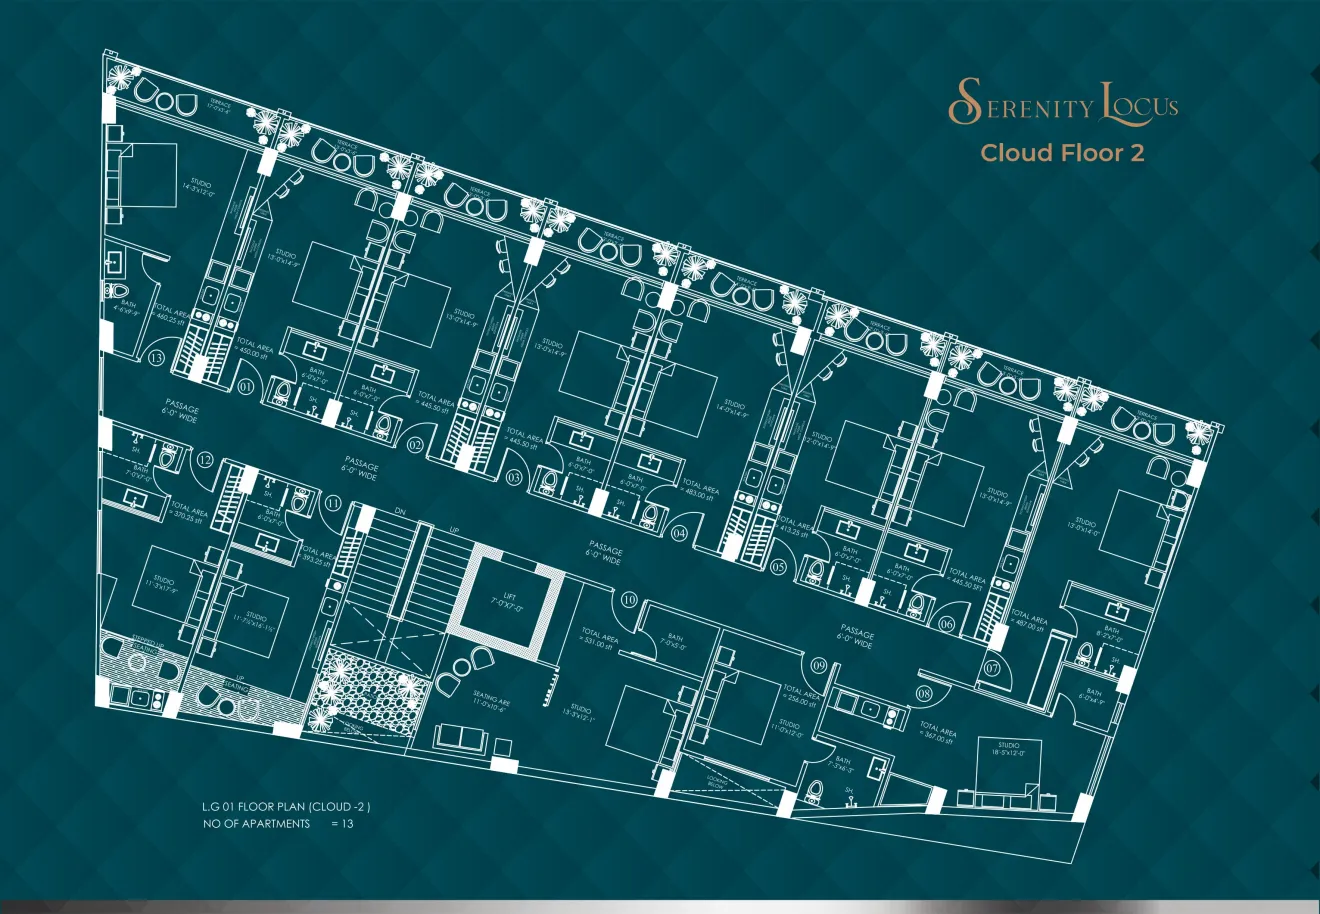Select the 487.00 sft total area label
Screen dimensions: 1320x914
click(x=1028, y=622)
